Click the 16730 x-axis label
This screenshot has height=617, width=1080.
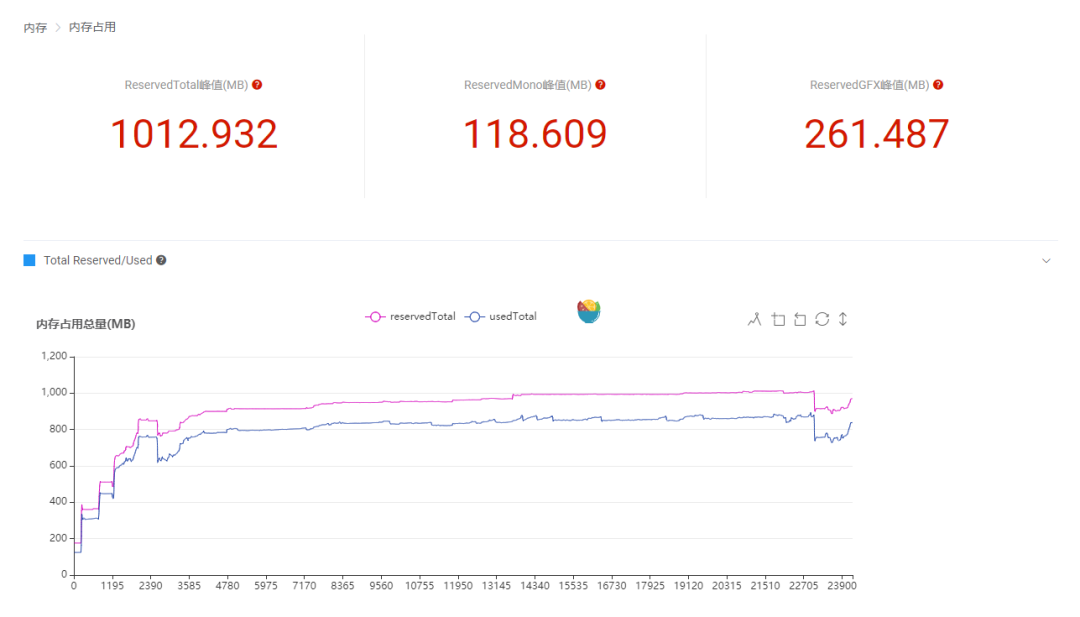[612, 586]
